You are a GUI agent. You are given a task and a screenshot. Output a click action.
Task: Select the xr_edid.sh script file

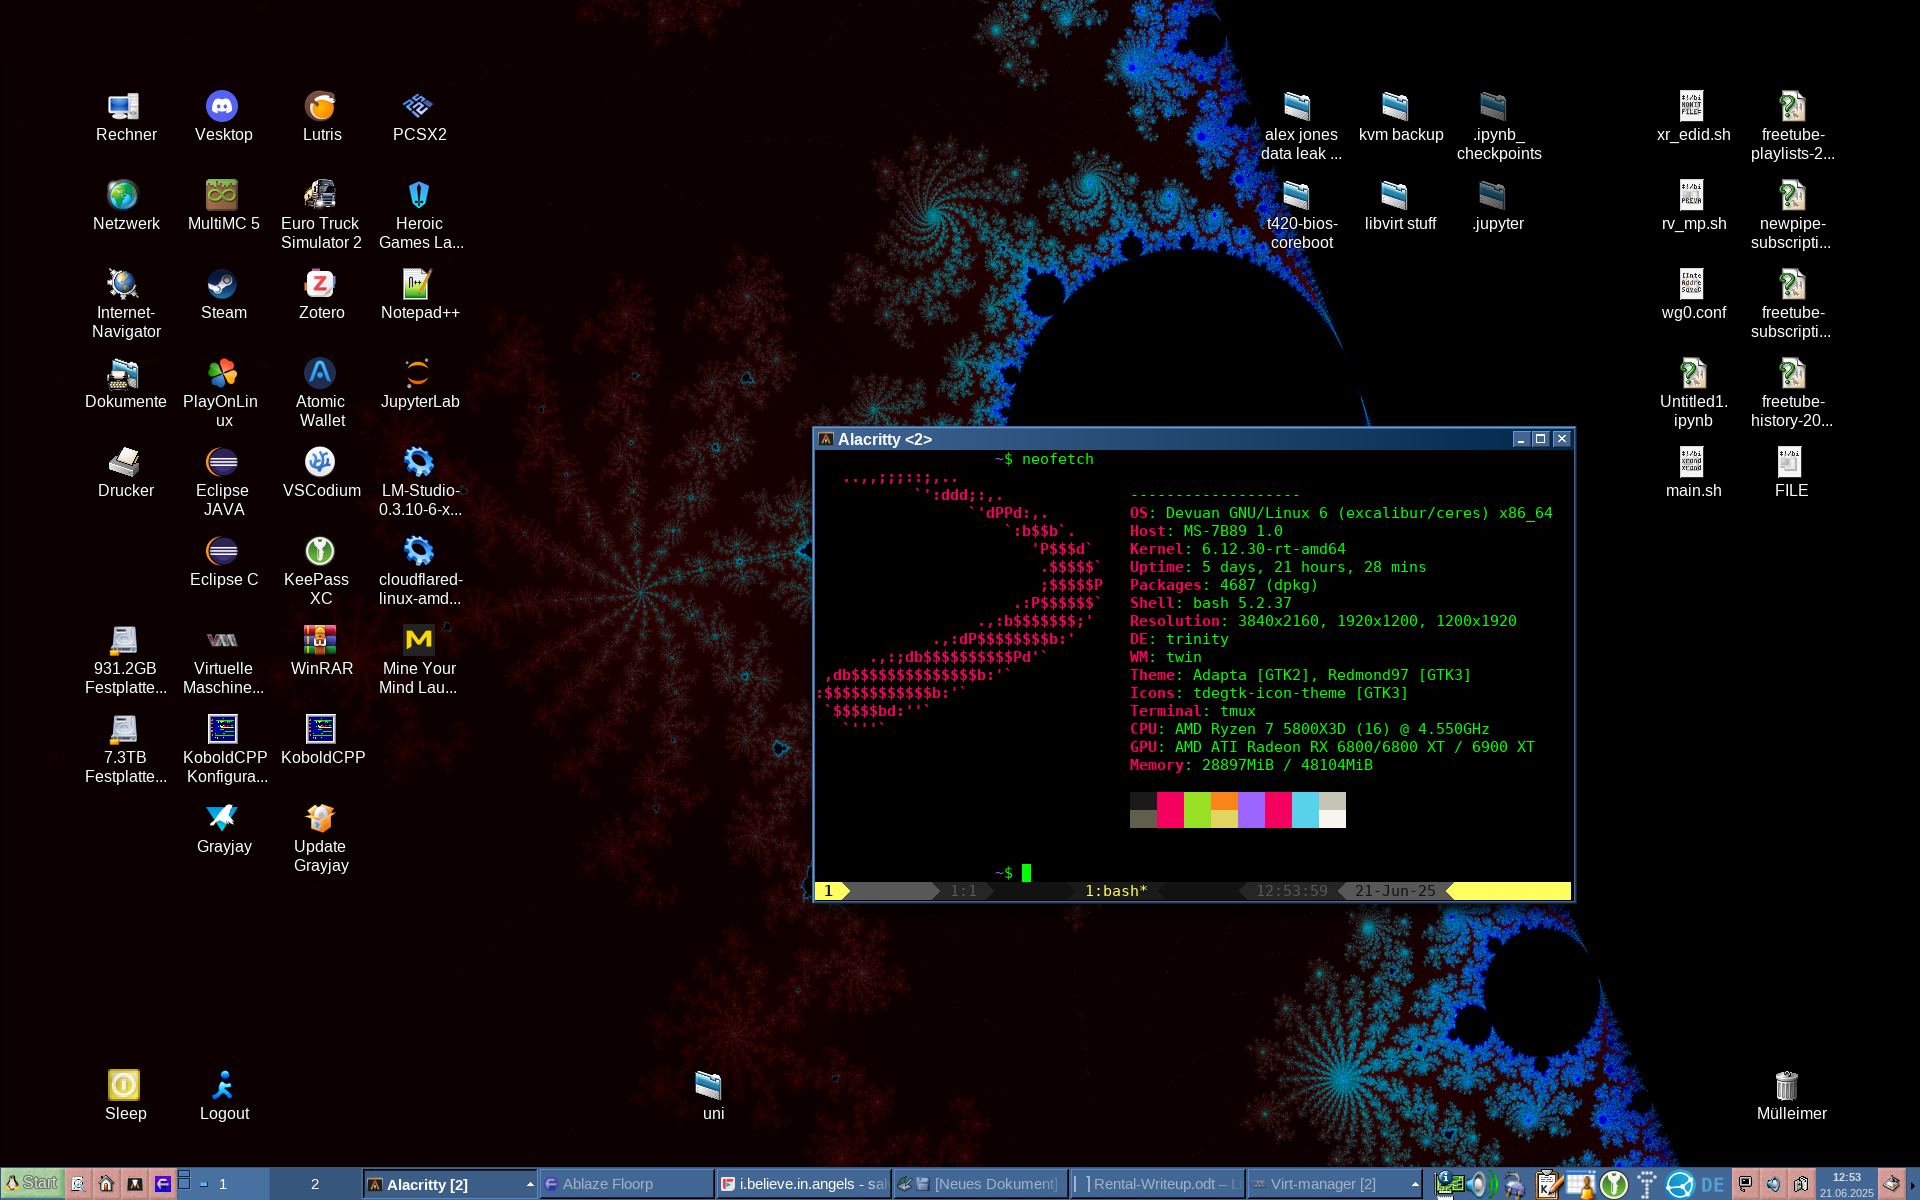(x=1692, y=117)
